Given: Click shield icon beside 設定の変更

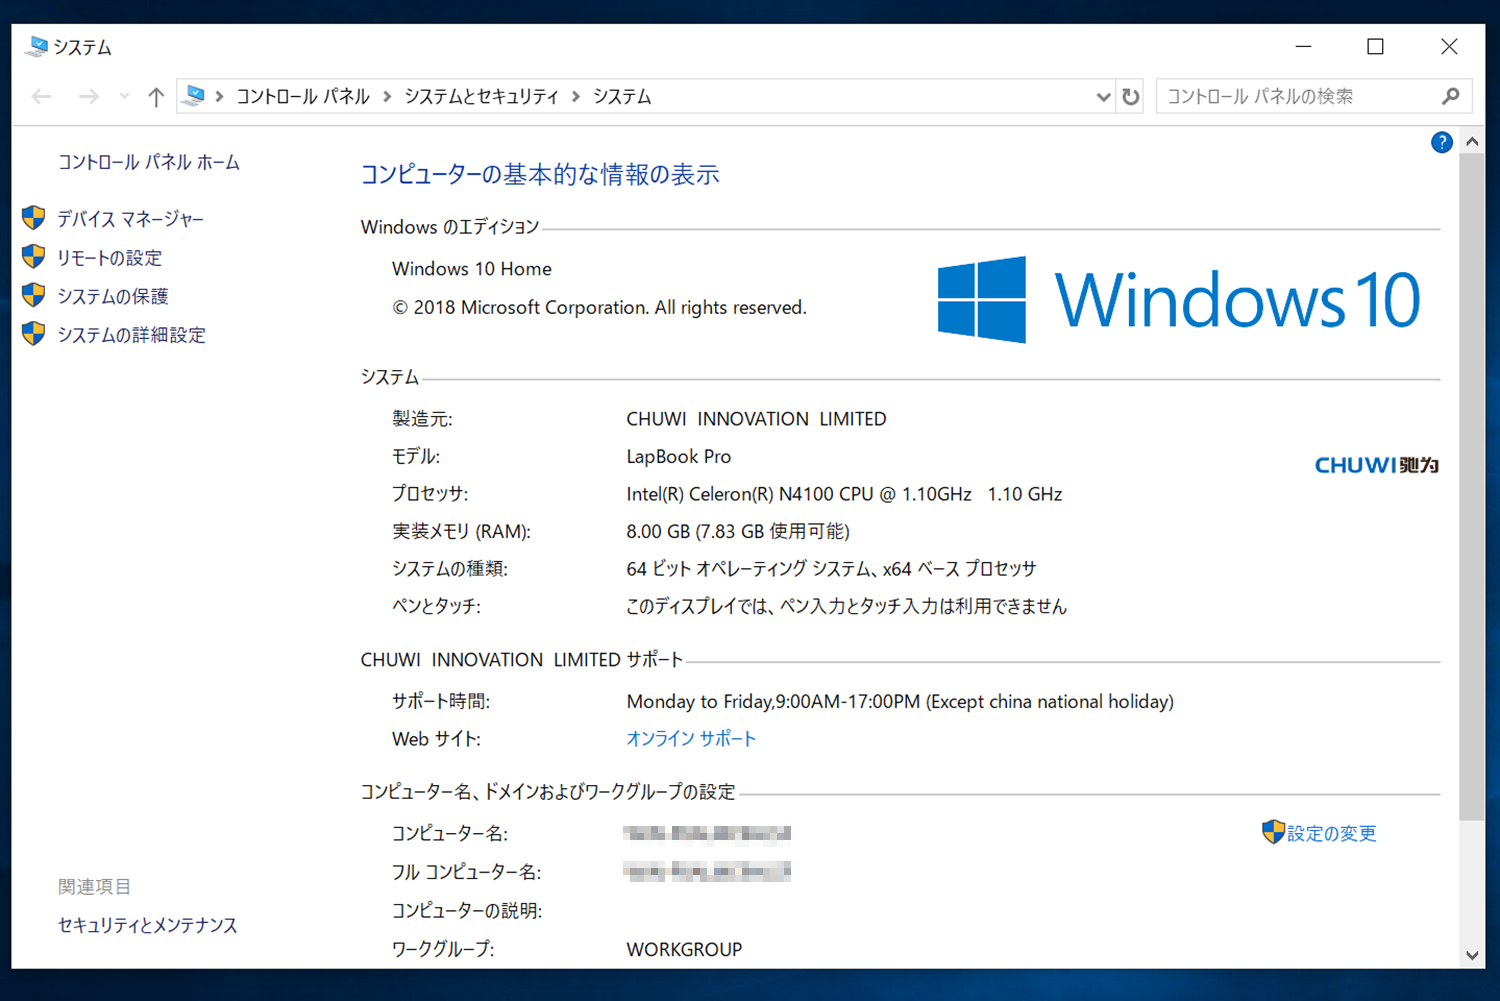Looking at the screenshot, I should pyautogui.click(x=1273, y=832).
